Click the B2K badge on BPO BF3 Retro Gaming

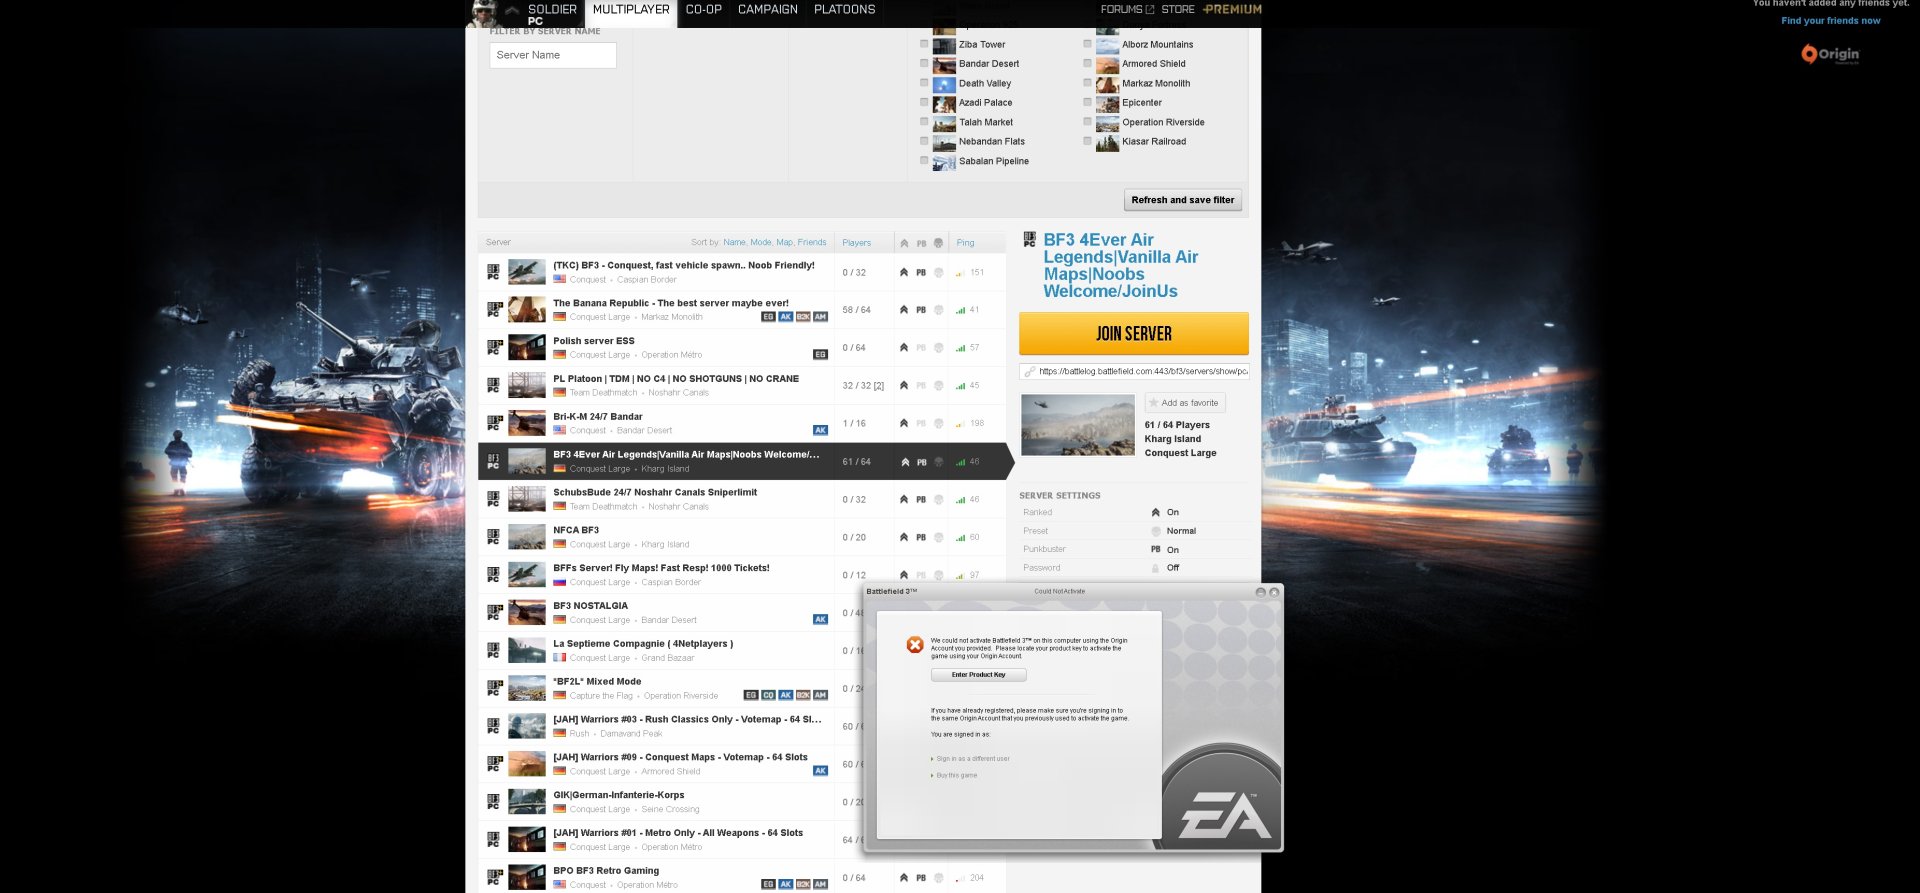coord(803,884)
